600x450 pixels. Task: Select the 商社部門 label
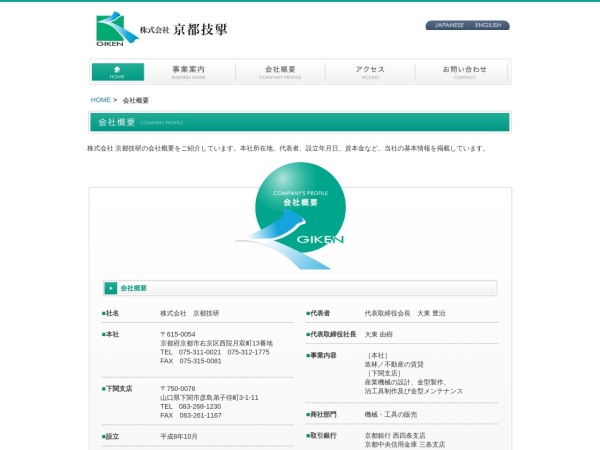321,414
